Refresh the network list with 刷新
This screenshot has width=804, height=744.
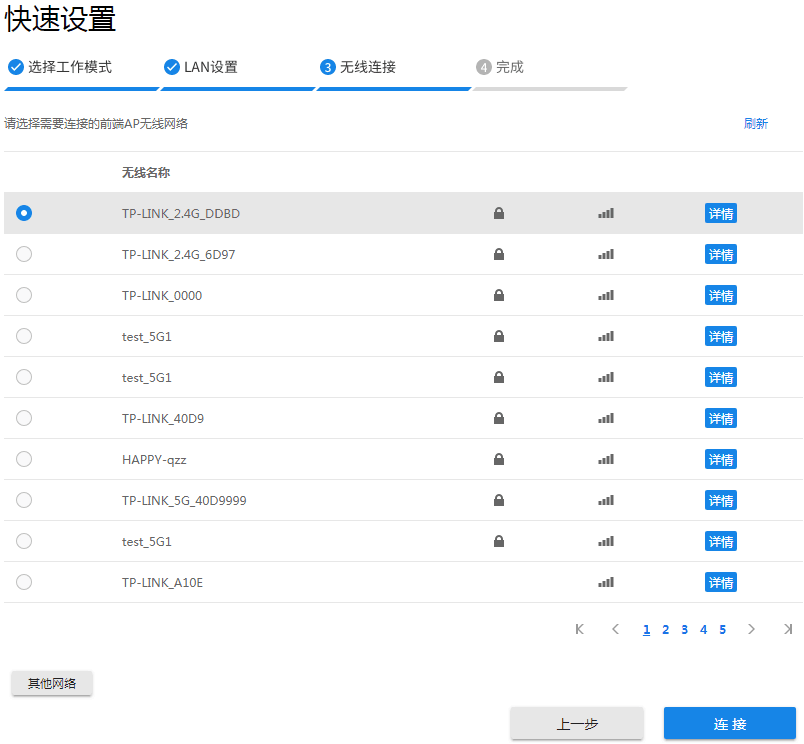click(756, 123)
